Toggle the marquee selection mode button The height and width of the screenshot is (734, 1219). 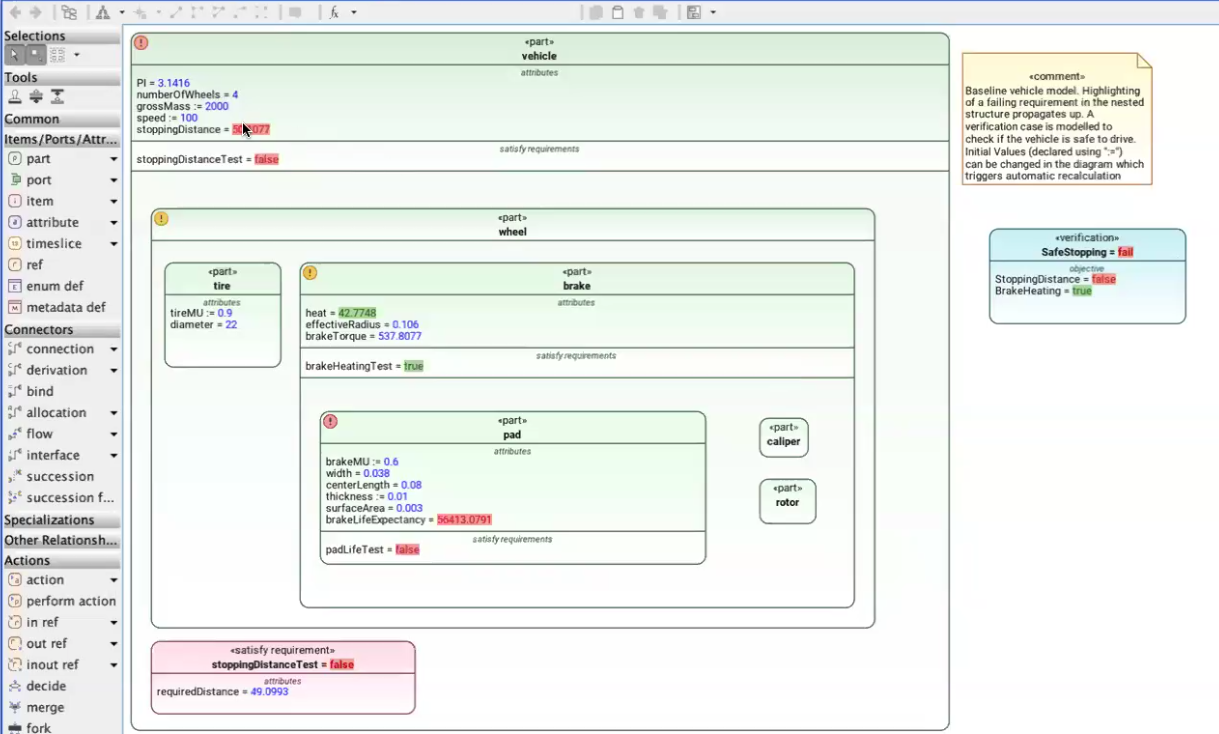(x=36, y=55)
